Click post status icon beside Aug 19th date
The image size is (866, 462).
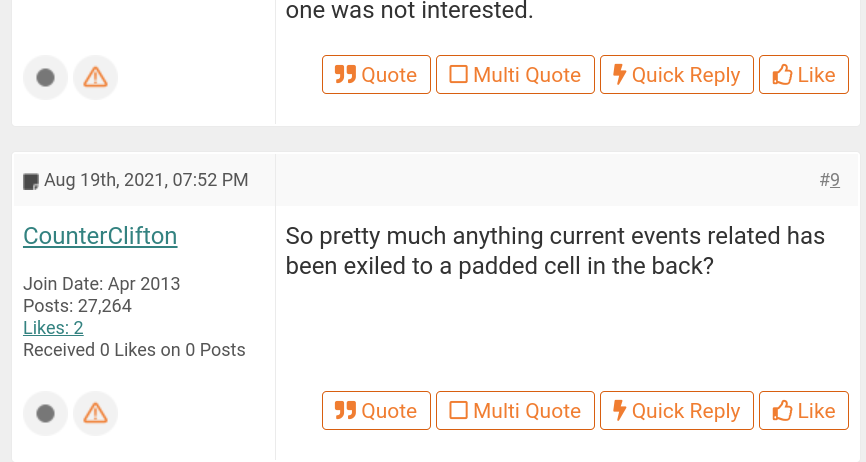pos(31,181)
